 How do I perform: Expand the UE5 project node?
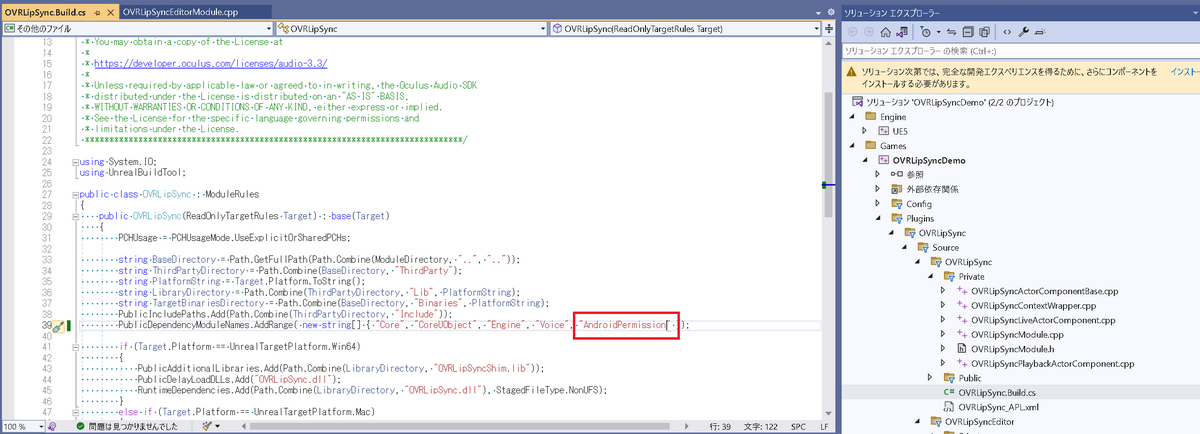tap(865, 130)
